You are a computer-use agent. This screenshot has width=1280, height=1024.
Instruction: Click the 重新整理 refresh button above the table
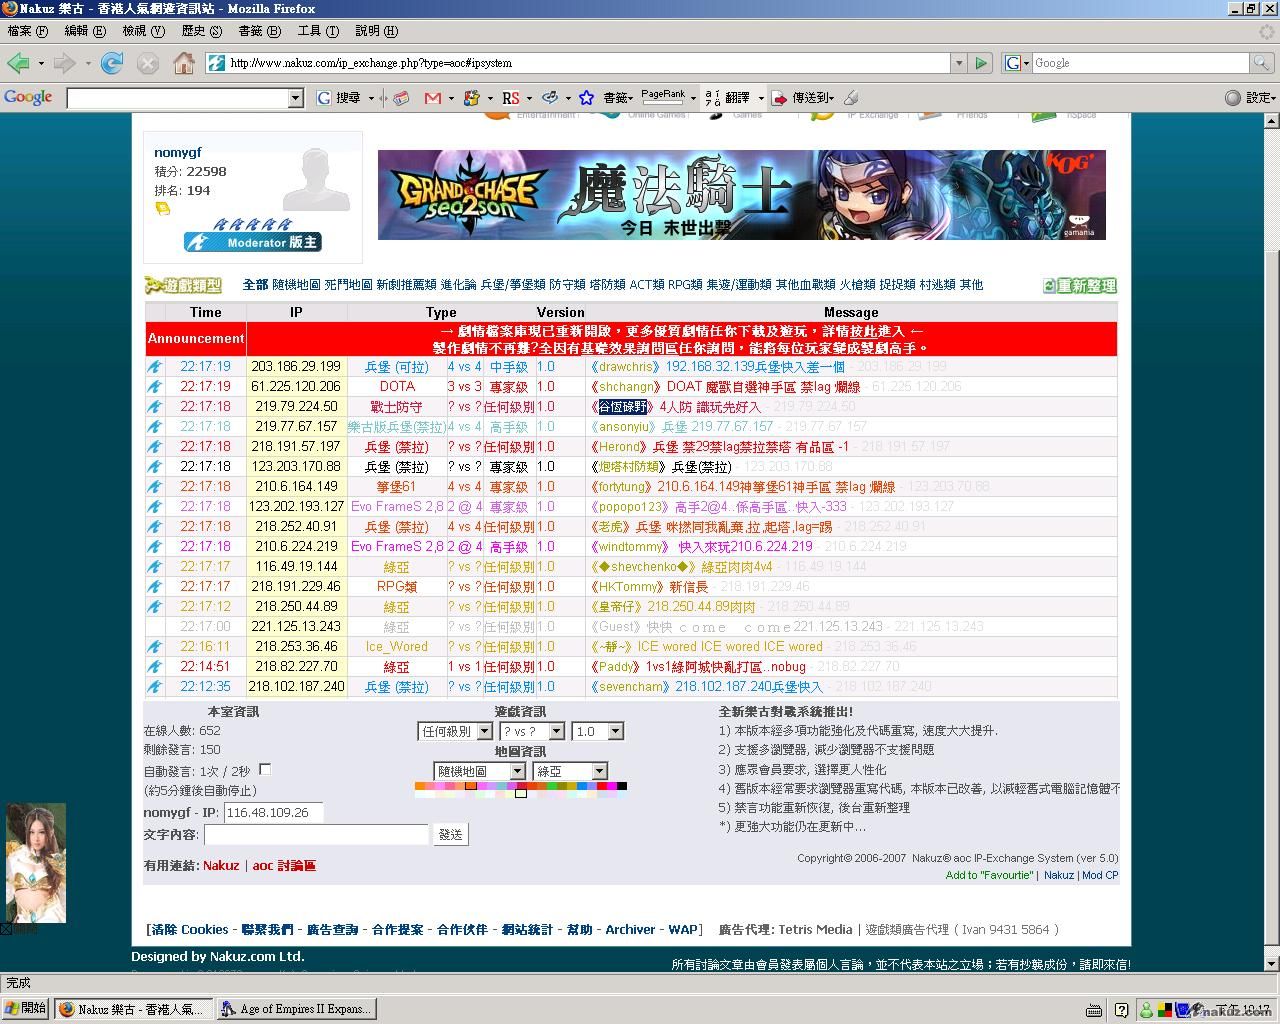pyautogui.click(x=1079, y=286)
